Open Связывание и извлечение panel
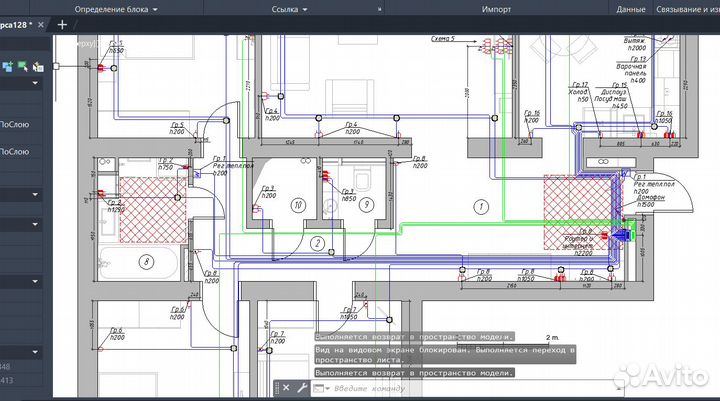 (x=690, y=8)
